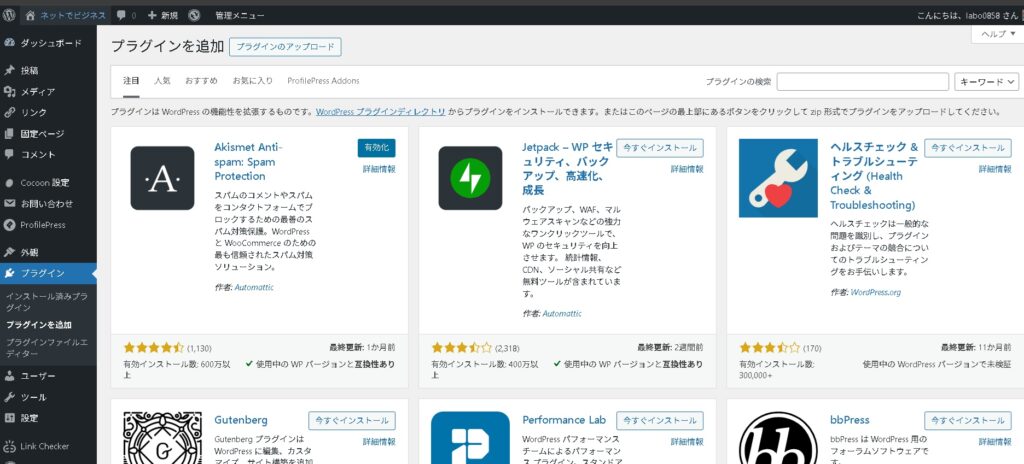The height and width of the screenshot is (464, 1024).
Task: Click the ダッシュボード gauge icon
Action: pos(9,43)
